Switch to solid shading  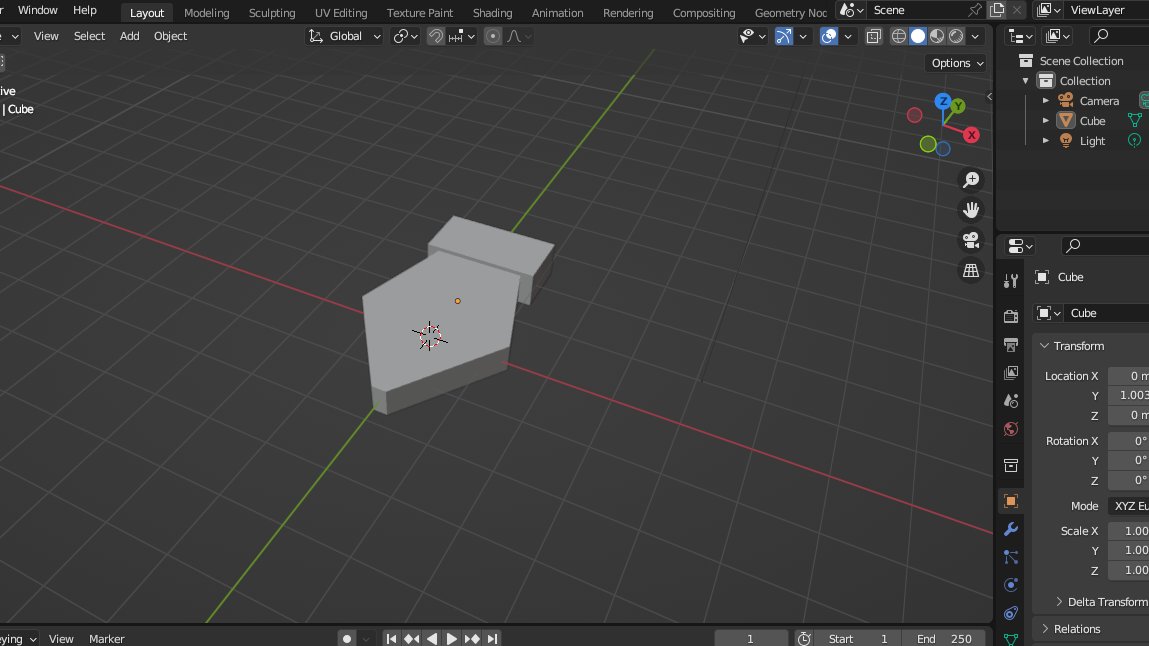tap(917, 36)
